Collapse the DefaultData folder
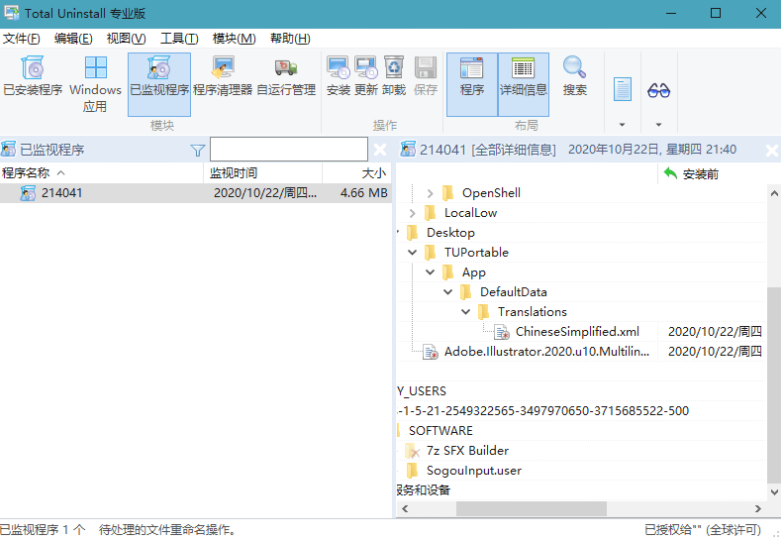The width and height of the screenshot is (781, 539). 448,292
